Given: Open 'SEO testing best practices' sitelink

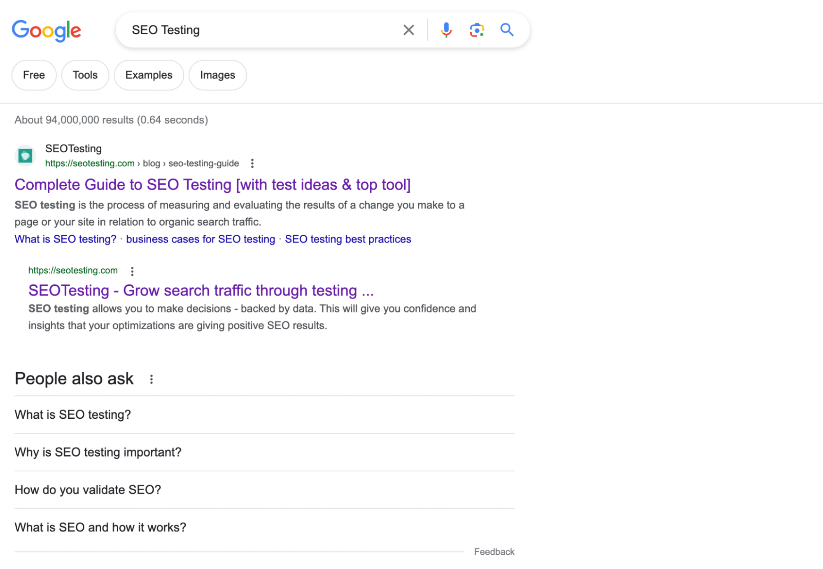Looking at the screenshot, I should (348, 239).
